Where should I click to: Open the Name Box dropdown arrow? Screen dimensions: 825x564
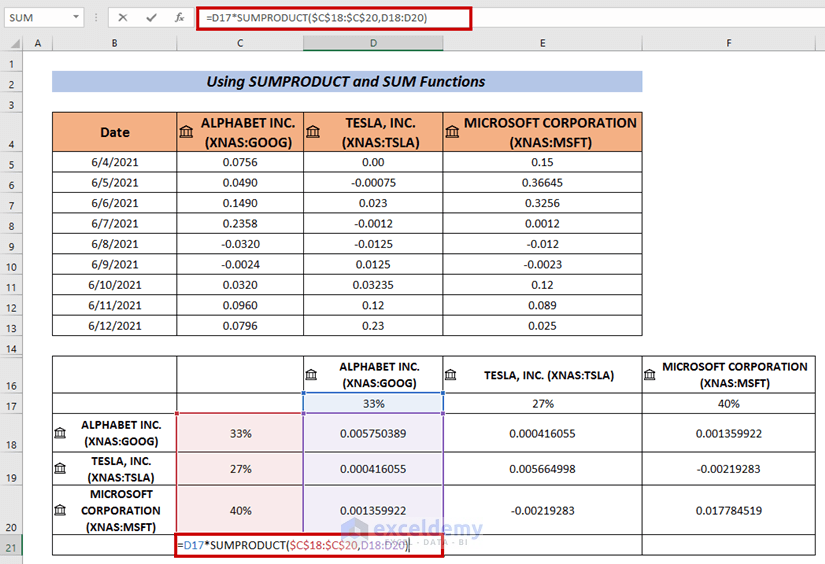pos(76,17)
